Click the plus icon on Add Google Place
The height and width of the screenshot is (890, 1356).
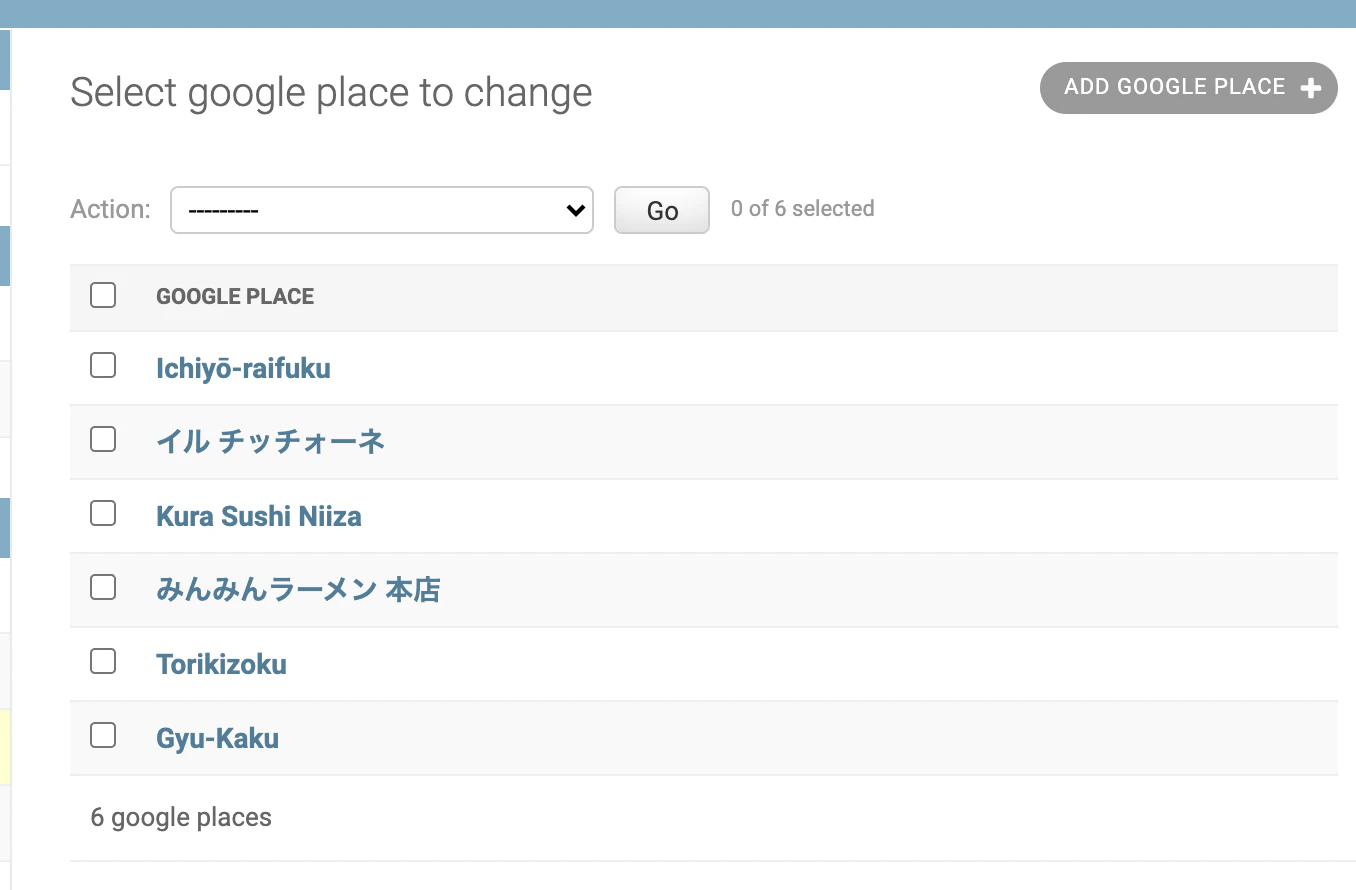point(1311,88)
